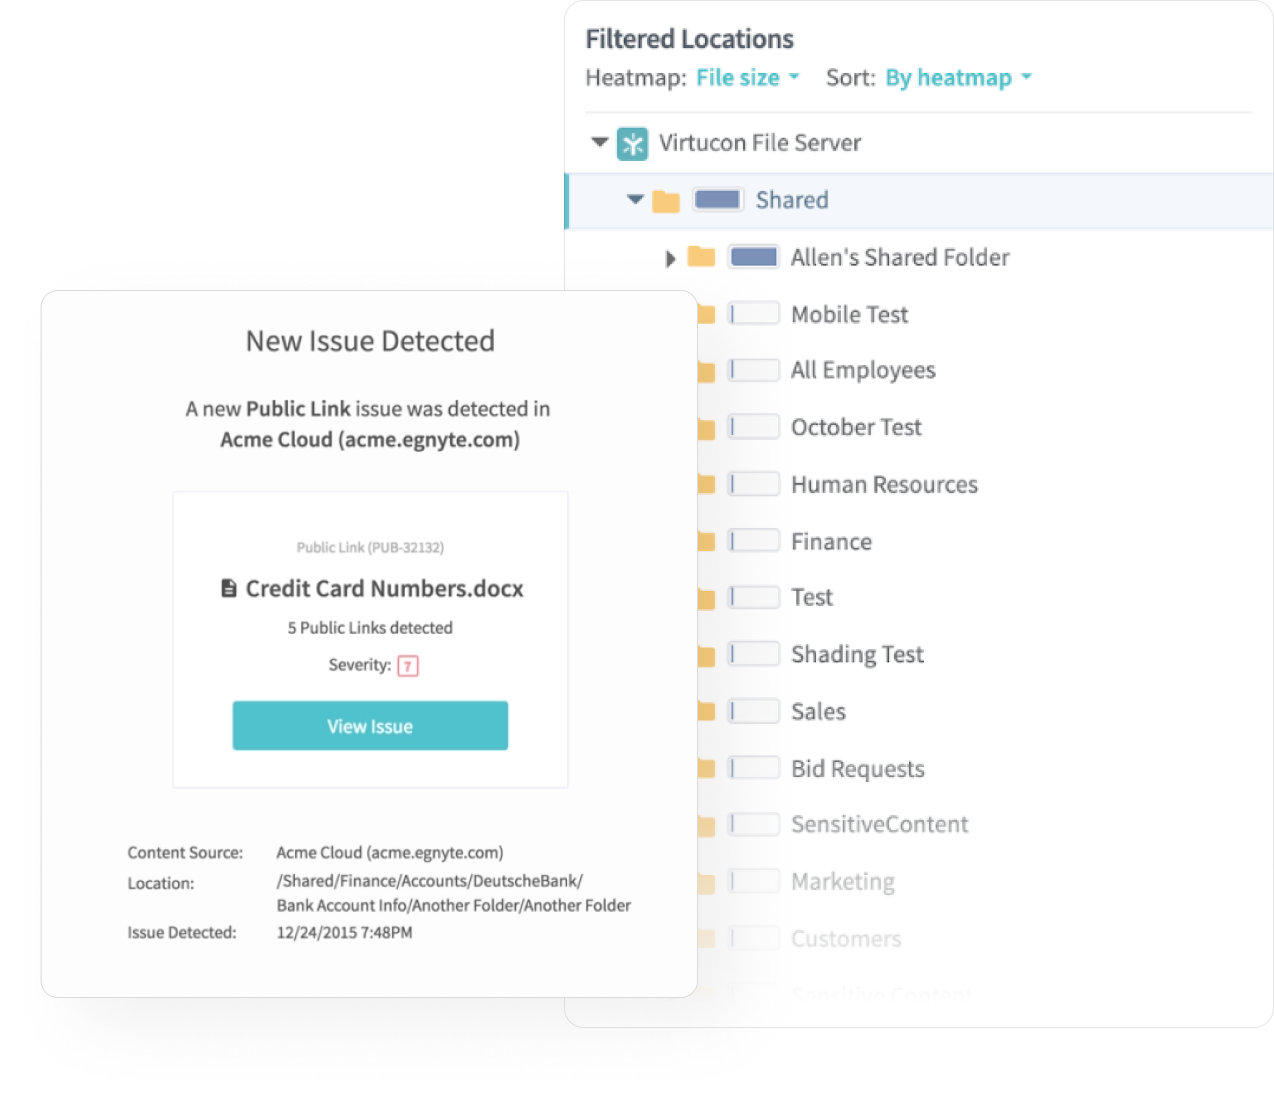Screen dimensions: 1274x1101
Task: Expand Allen's Shared Folder
Action: [671, 259]
